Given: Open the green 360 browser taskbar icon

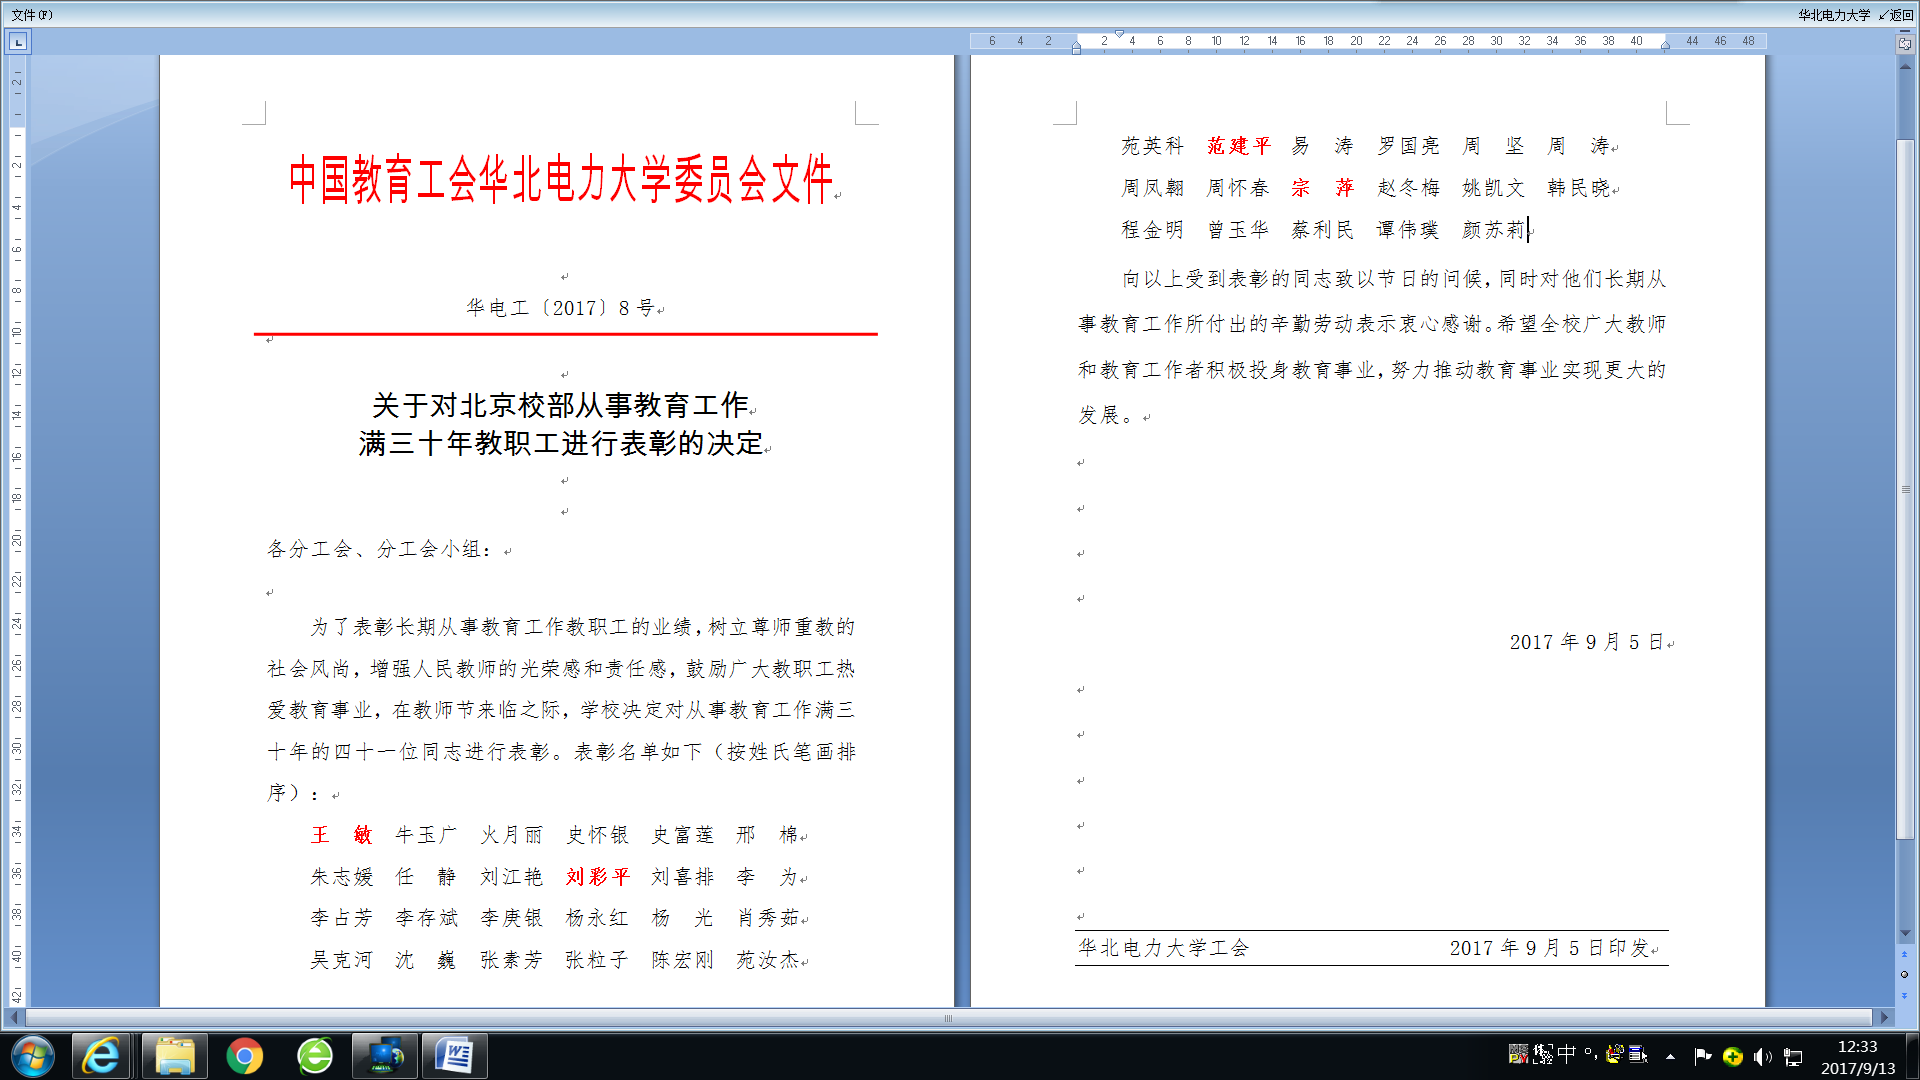Looking at the screenshot, I should pyautogui.click(x=315, y=1056).
